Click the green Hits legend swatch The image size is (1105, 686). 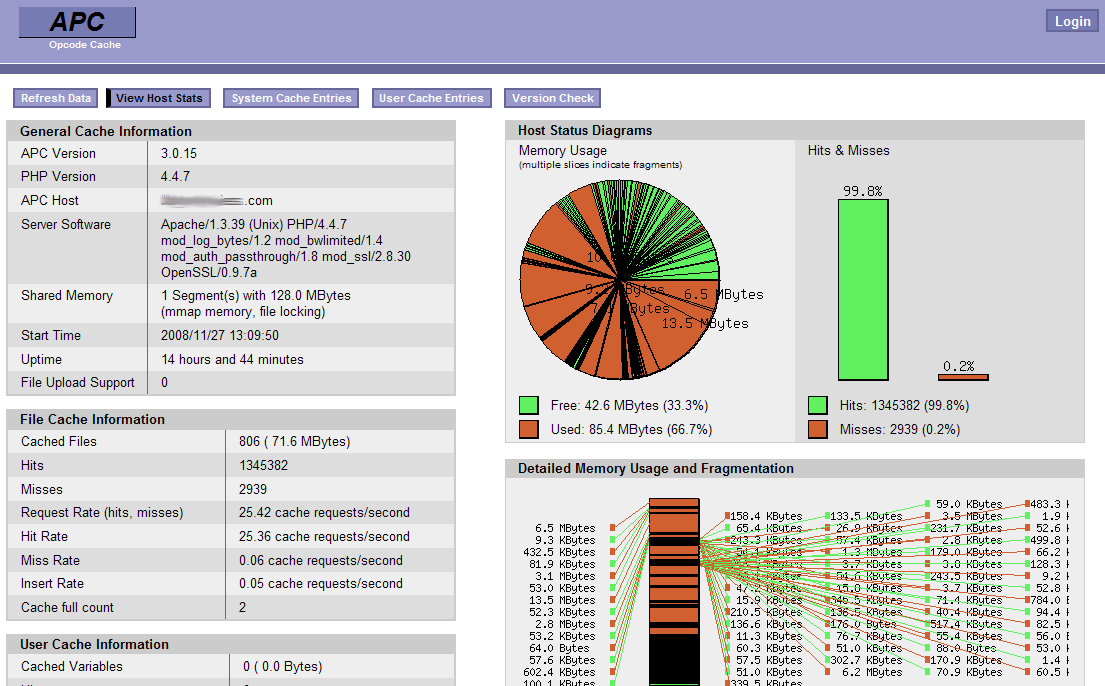click(817, 405)
